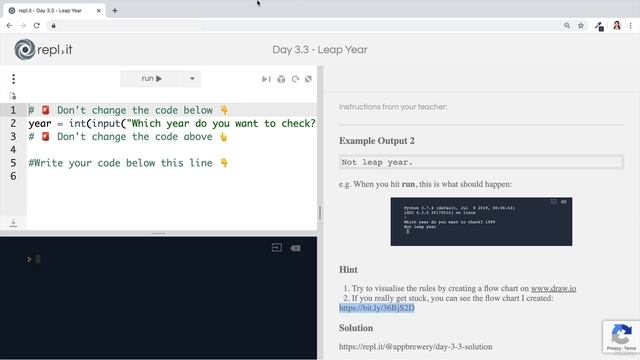This screenshot has width=640, height=360.
Task: Close the Day 3.3 Leap Year tab
Action: 98,11
